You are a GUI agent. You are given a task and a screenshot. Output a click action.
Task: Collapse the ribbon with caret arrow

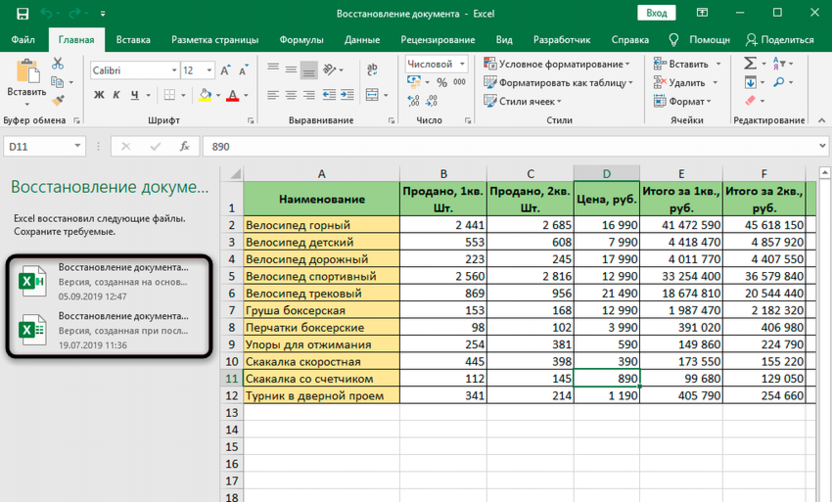[821, 120]
